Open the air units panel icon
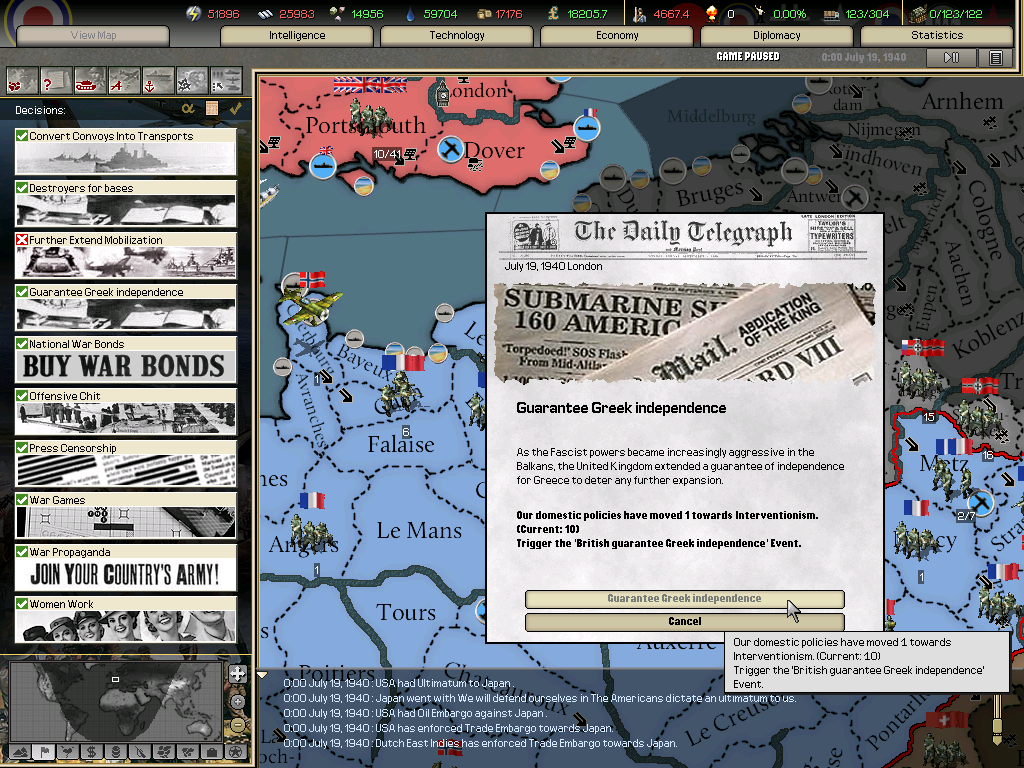Viewport: 1024px width, 768px height. point(123,82)
